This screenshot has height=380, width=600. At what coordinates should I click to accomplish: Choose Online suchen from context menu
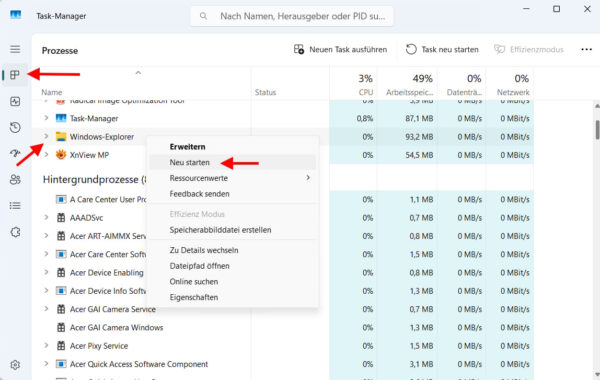(x=194, y=282)
